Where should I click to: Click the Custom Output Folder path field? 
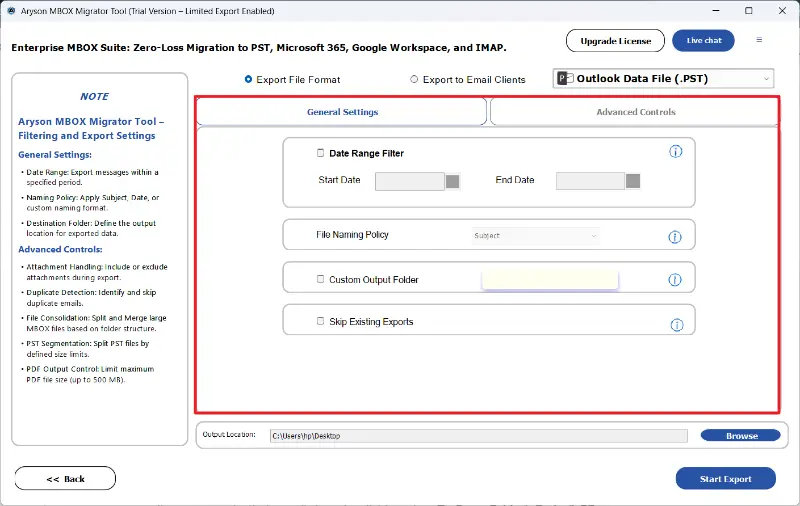click(x=550, y=280)
